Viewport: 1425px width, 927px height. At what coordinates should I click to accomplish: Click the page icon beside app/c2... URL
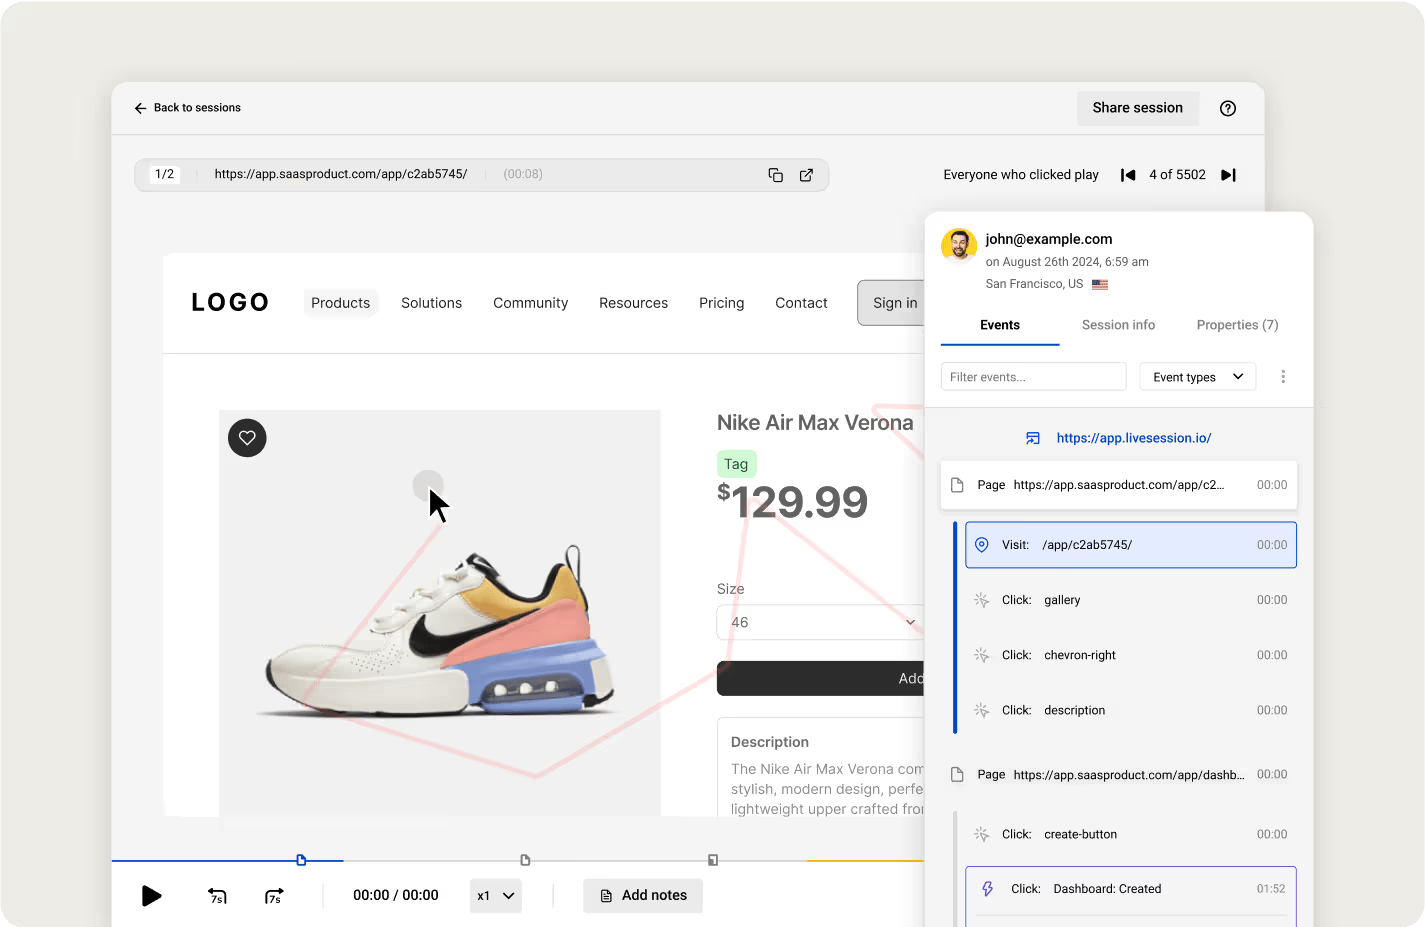click(x=957, y=485)
